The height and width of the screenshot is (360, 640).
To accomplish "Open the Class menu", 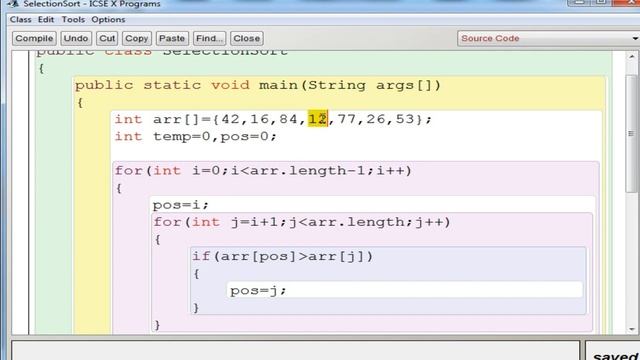I will [x=20, y=20].
